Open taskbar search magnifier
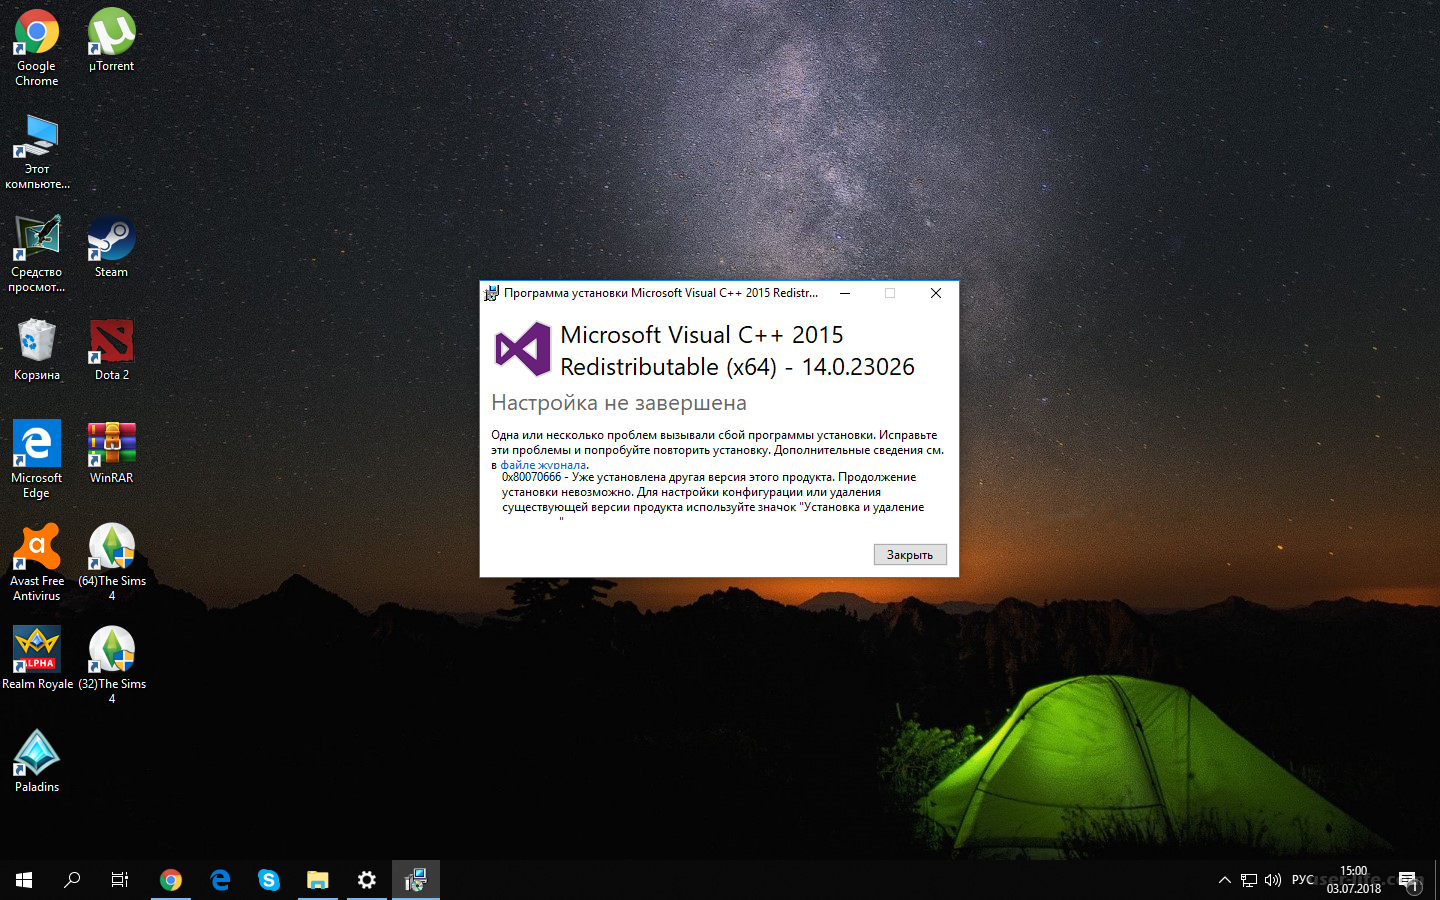 coord(72,880)
